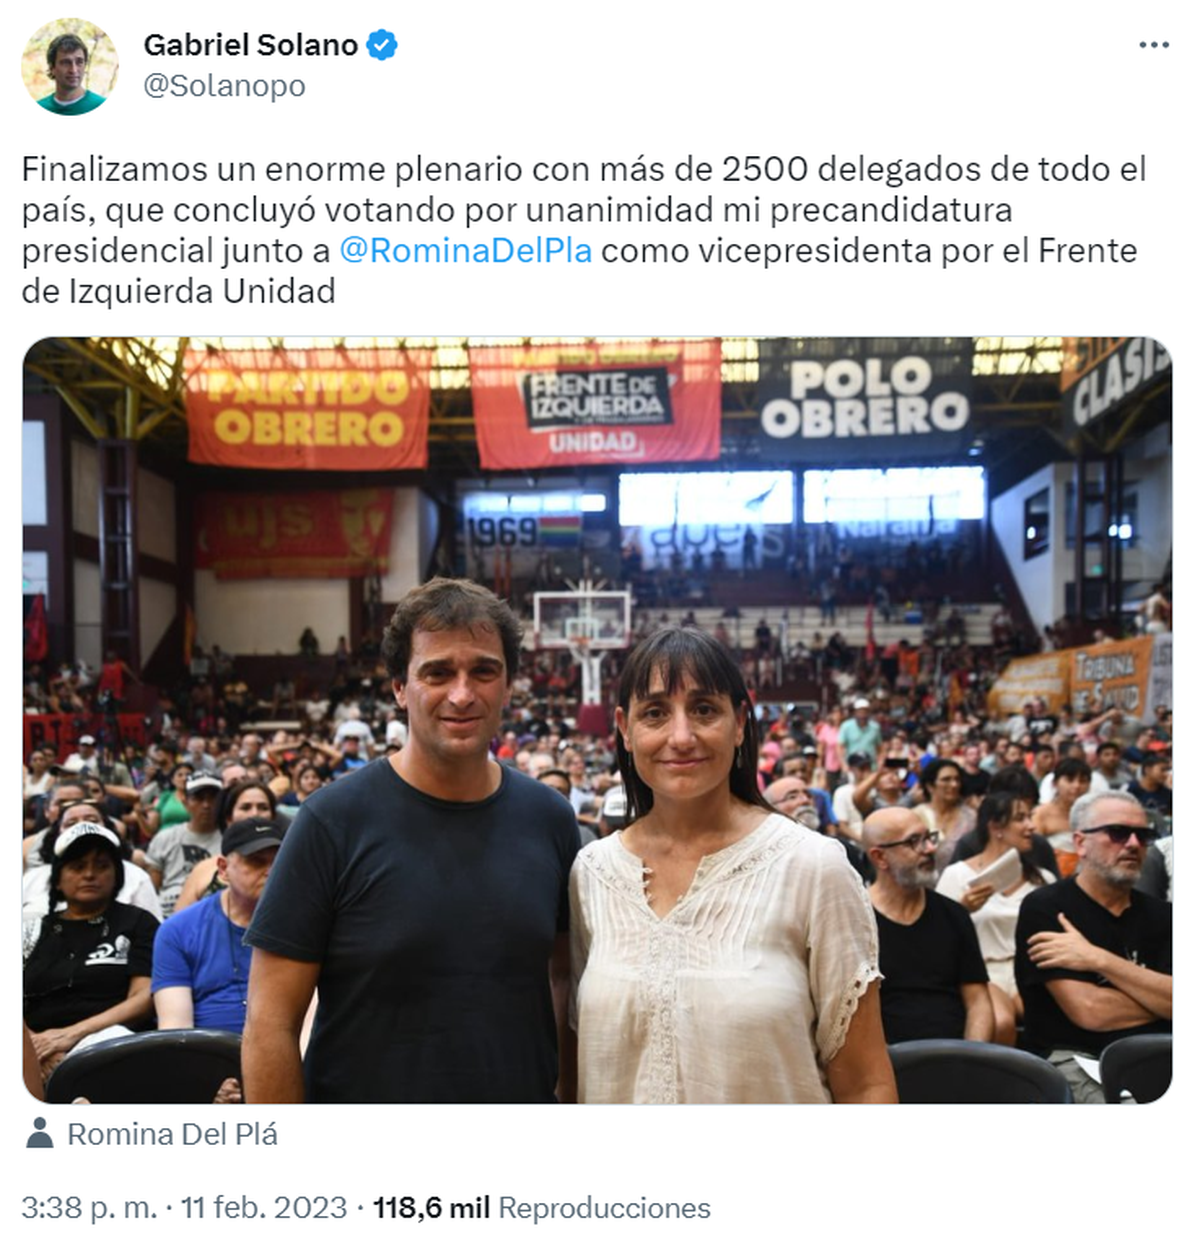
Task: View the 118,6 mil views count
Action: point(431,1208)
